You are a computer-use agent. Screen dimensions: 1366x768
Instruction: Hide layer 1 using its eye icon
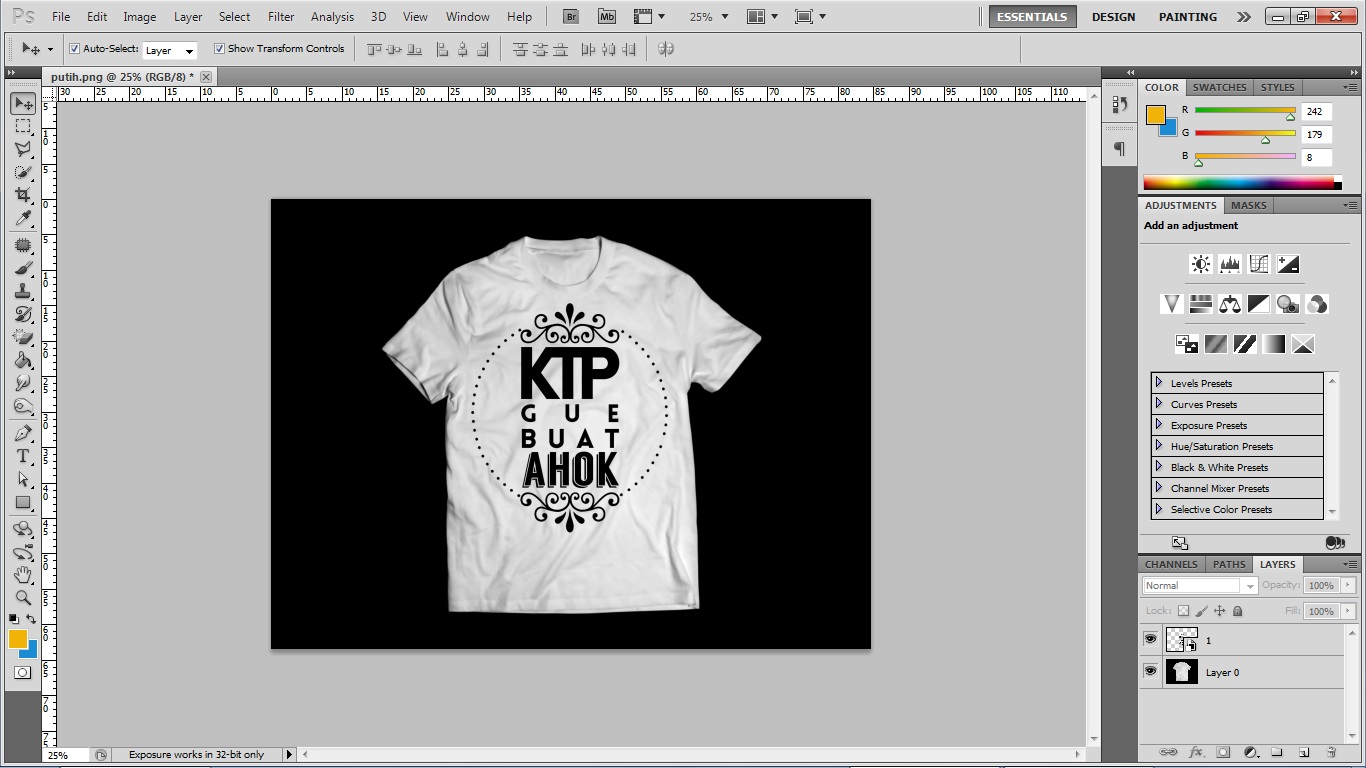click(1150, 639)
